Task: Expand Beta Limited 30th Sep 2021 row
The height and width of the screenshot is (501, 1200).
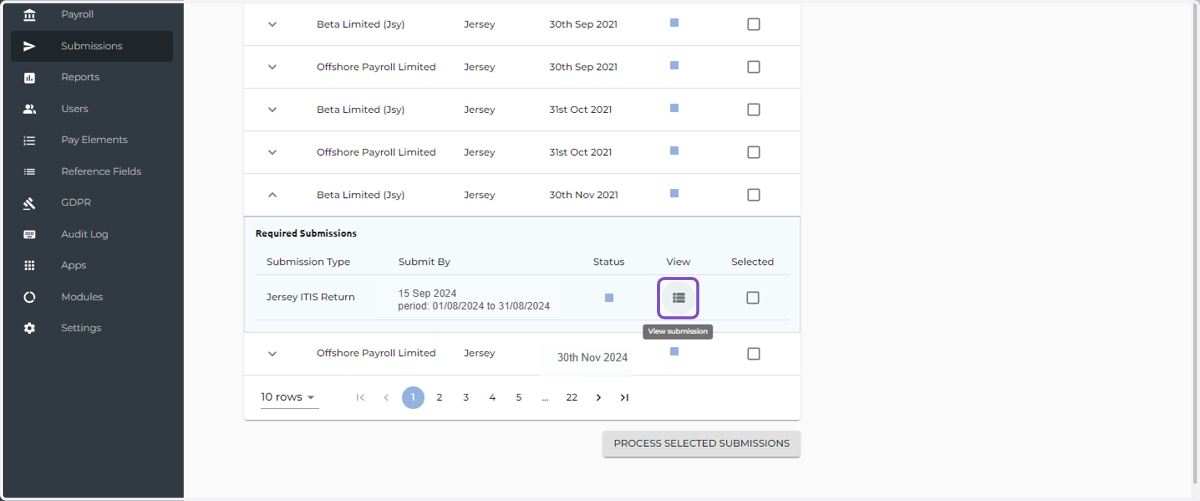Action: [272, 24]
